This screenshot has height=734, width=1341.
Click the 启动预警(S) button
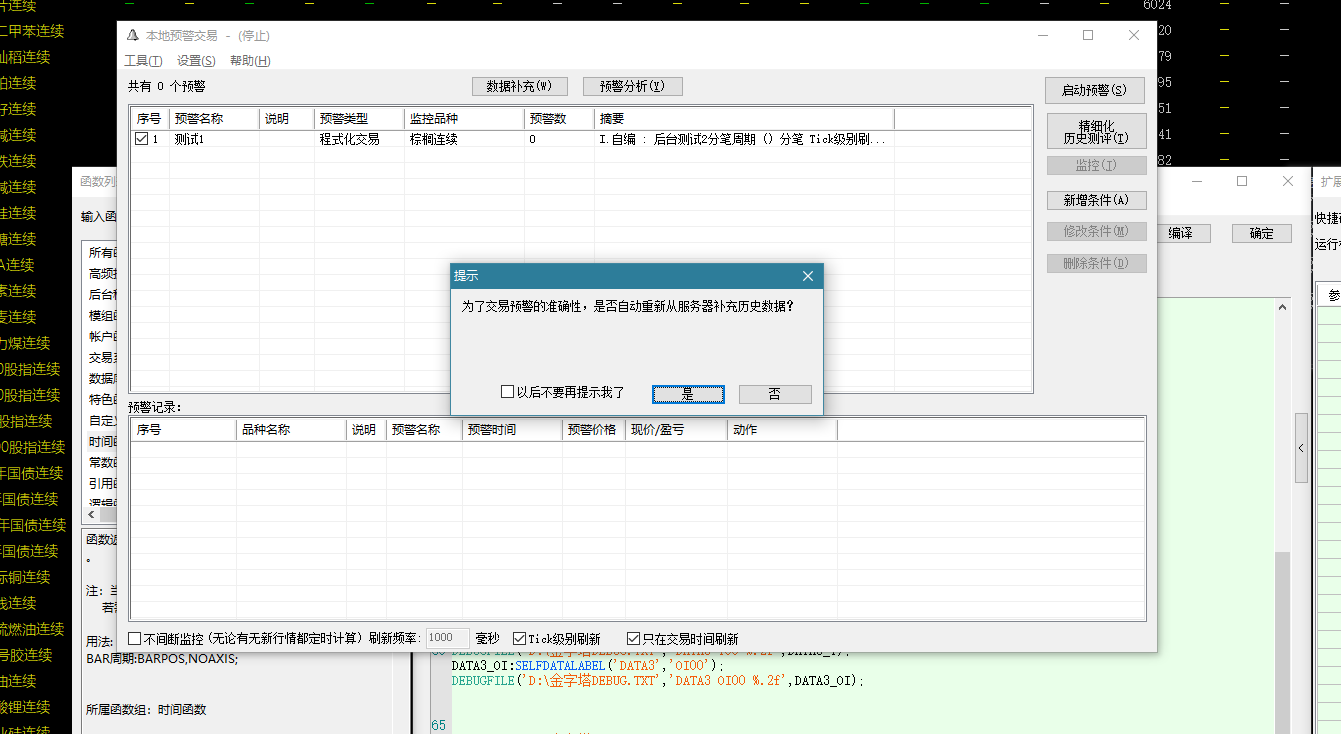coord(1095,90)
